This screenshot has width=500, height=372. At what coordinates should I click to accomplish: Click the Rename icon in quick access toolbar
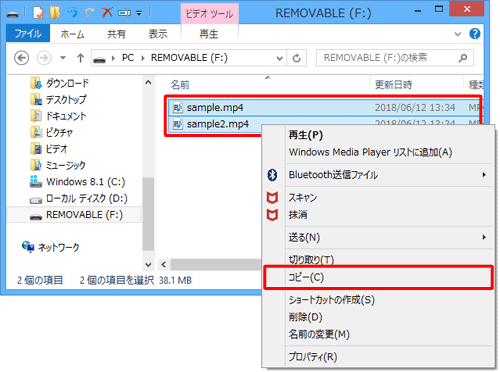click(x=124, y=13)
